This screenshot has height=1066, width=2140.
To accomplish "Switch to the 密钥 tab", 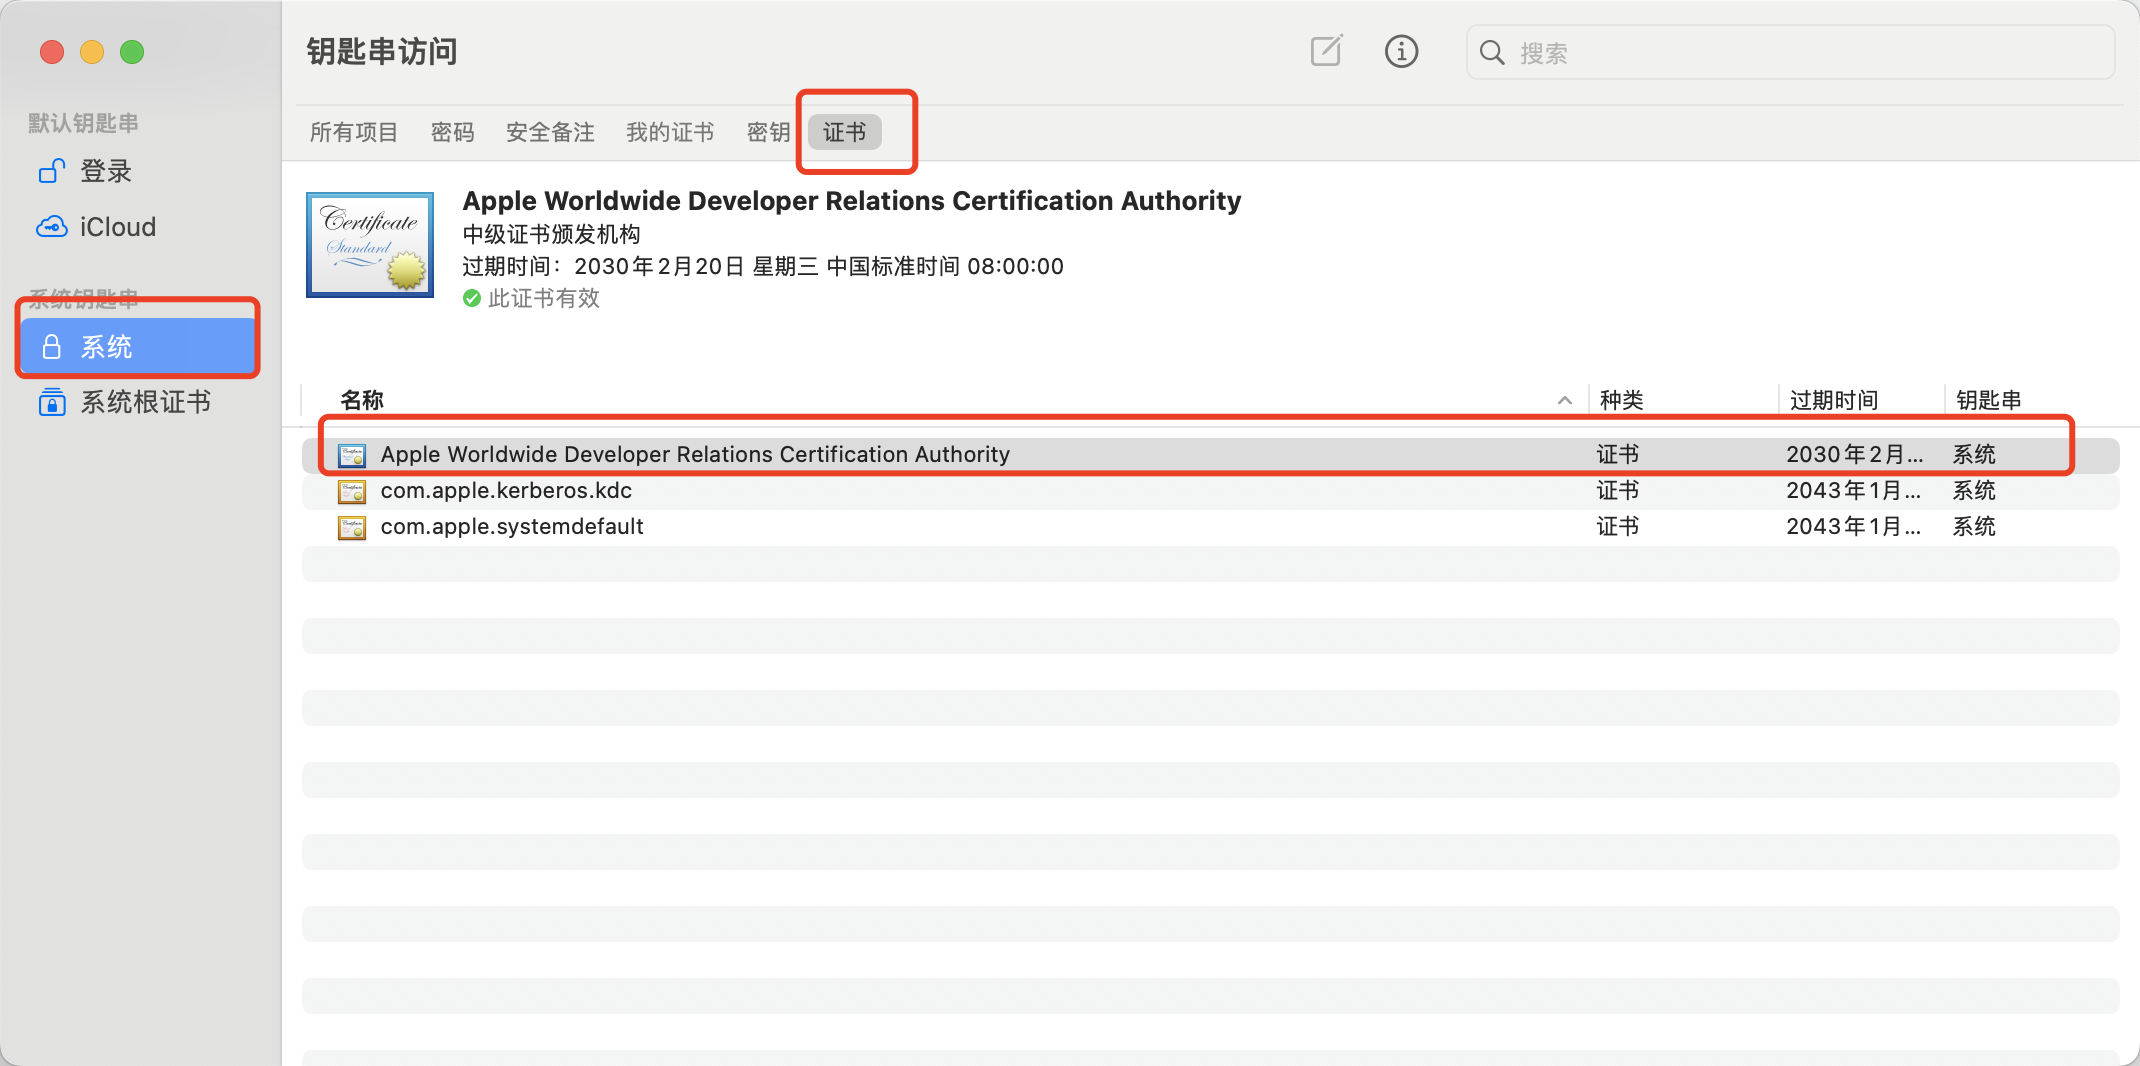I will pyautogui.click(x=768, y=132).
